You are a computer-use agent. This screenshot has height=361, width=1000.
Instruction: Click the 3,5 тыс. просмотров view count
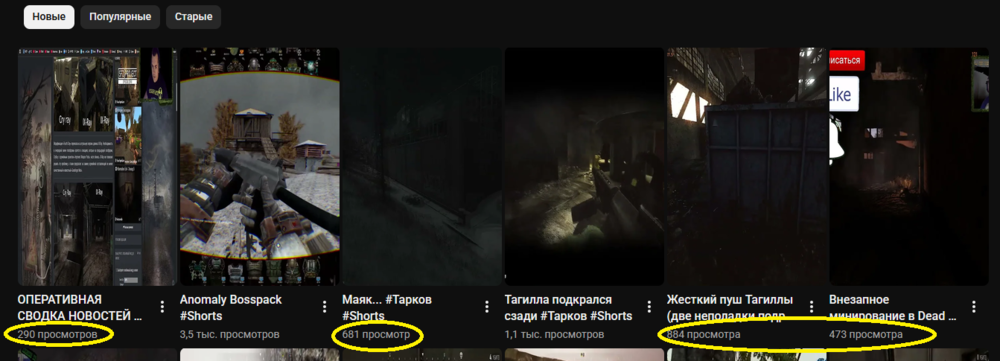(x=230, y=334)
